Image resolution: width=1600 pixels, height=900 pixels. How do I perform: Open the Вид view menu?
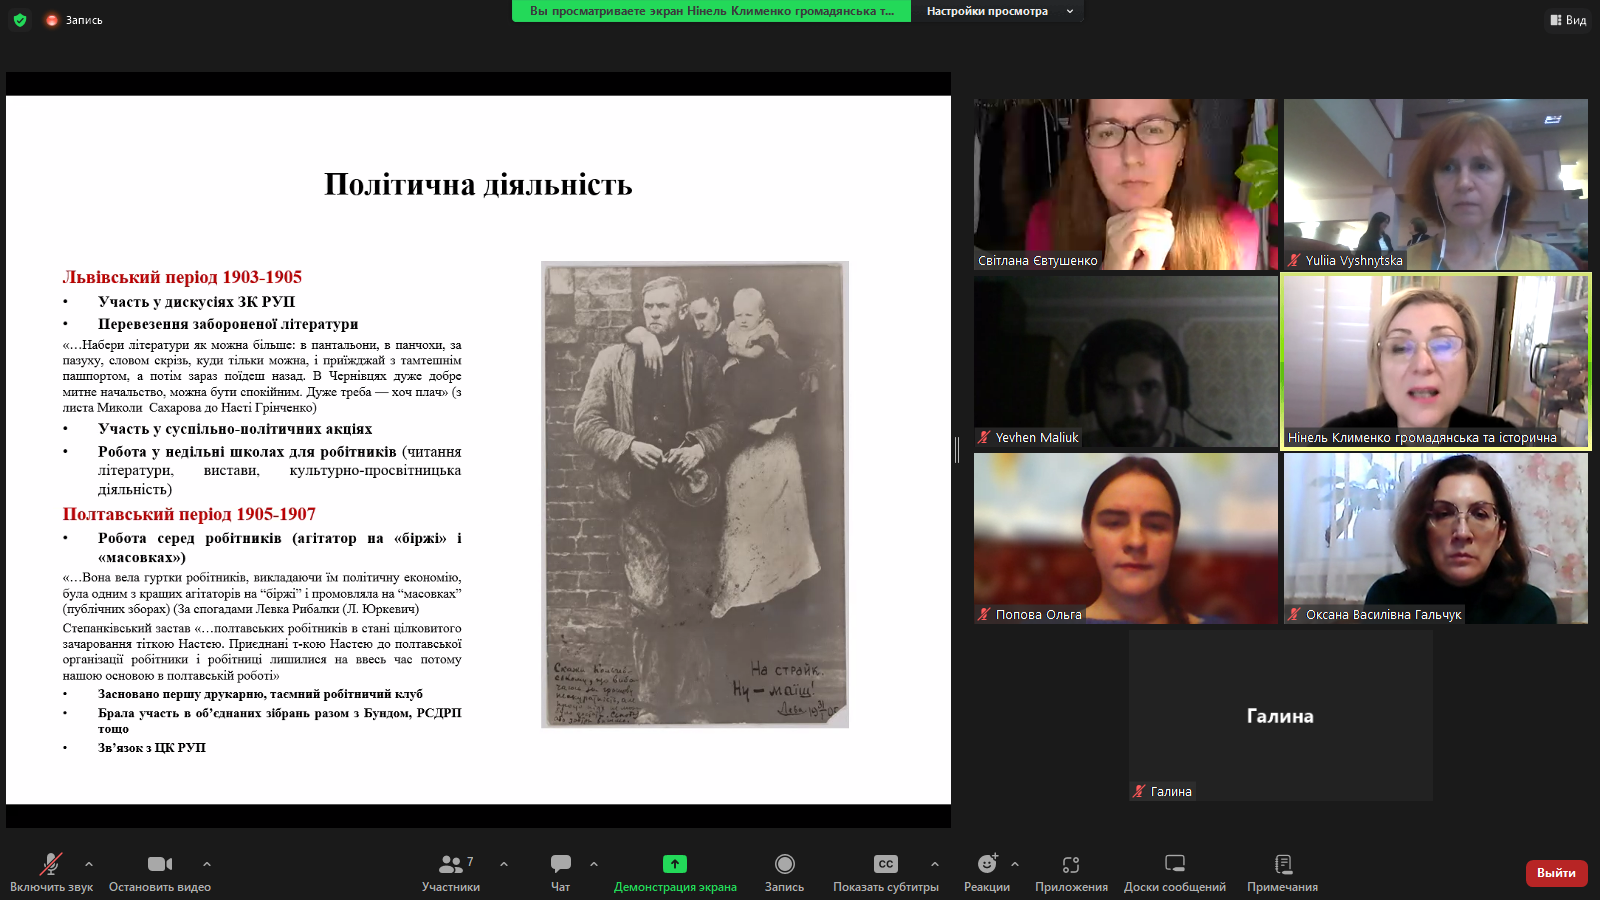click(1568, 20)
